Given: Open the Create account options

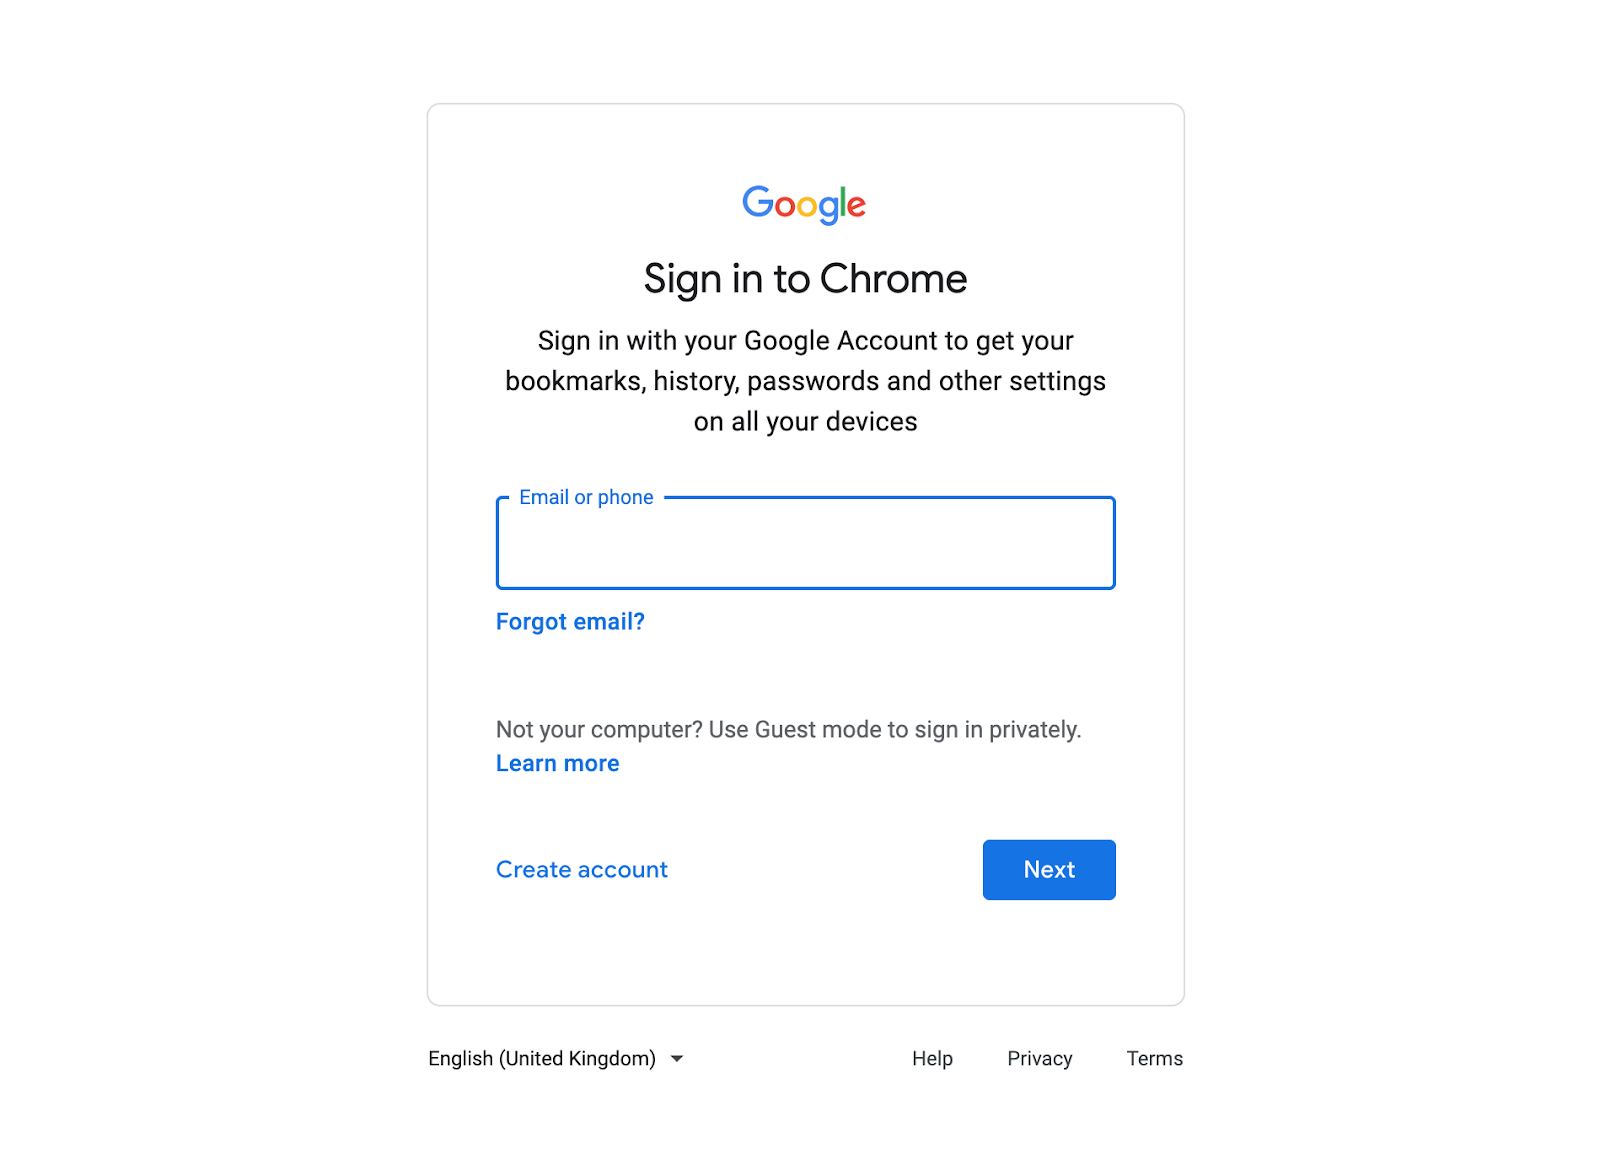Looking at the screenshot, I should click(581, 869).
